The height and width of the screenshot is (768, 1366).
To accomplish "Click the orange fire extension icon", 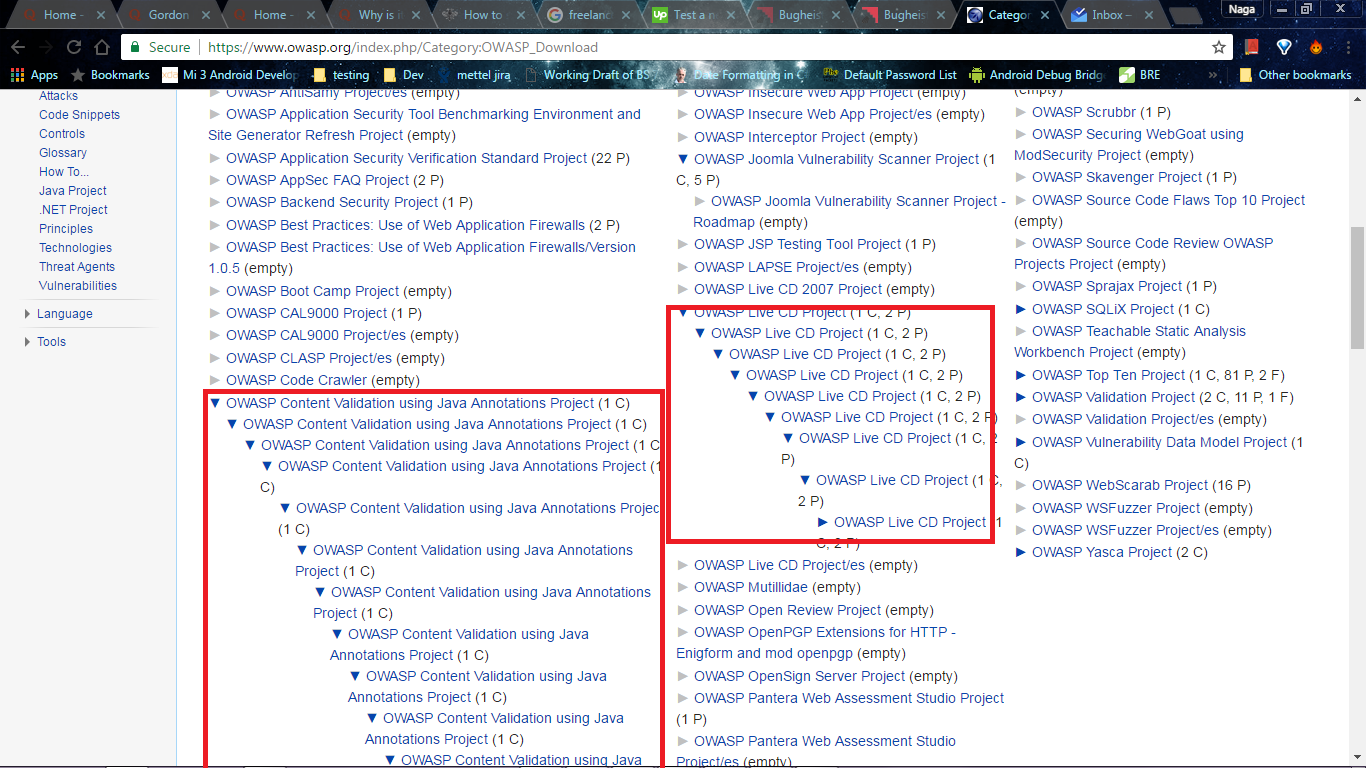I will [x=1316, y=47].
